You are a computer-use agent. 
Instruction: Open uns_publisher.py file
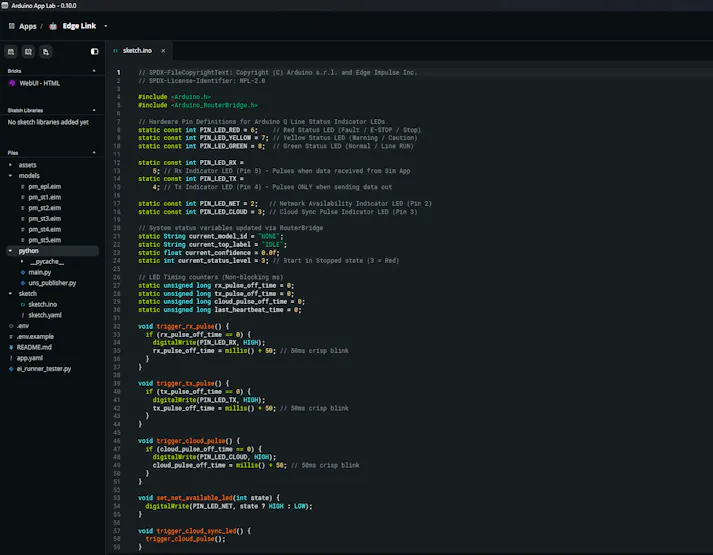pyautogui.click(x=52, y=283)
